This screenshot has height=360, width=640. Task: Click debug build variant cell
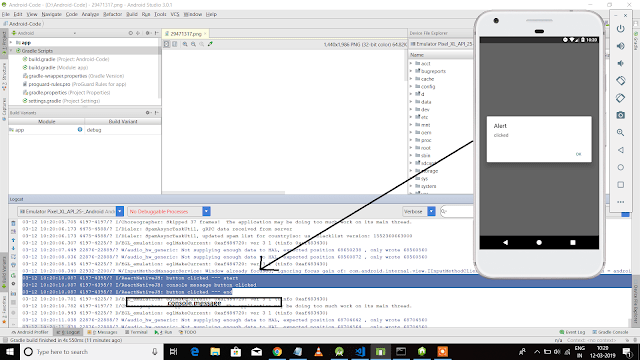tap(122, 130)
